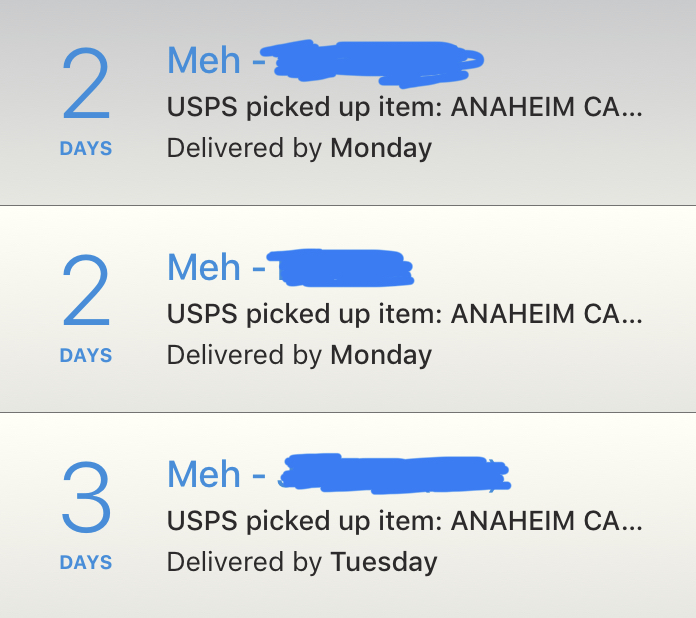Tap the DAYS label in the middle row

click(x=86, y=355)
